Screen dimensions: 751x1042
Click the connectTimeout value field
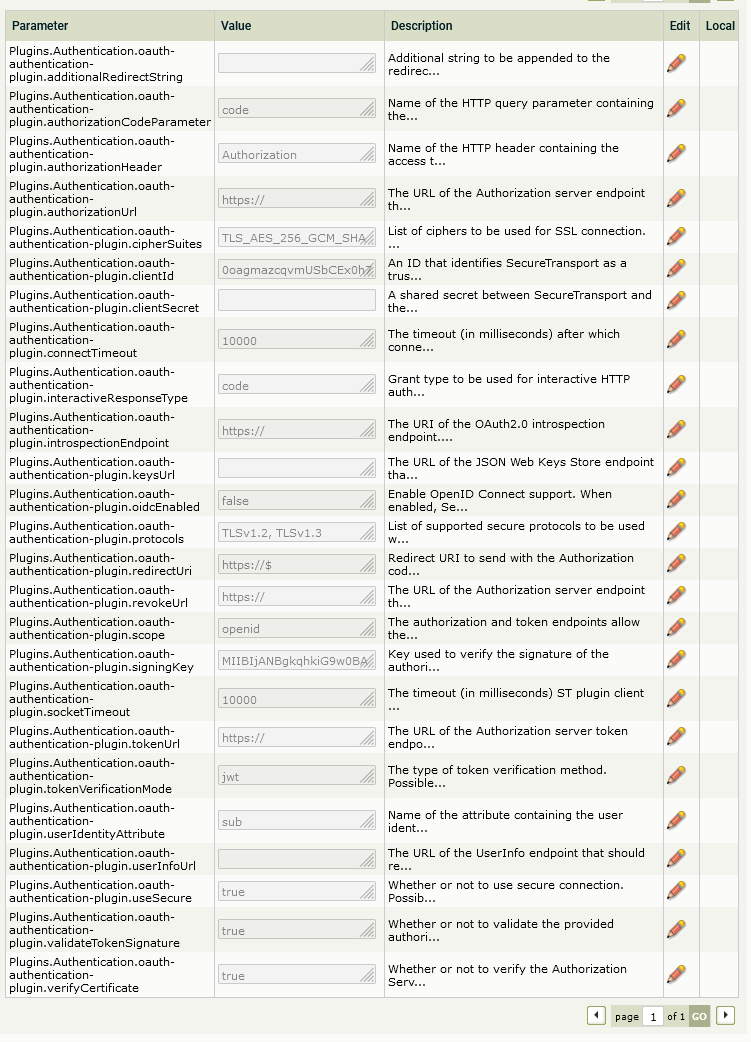tap(297, 340)
